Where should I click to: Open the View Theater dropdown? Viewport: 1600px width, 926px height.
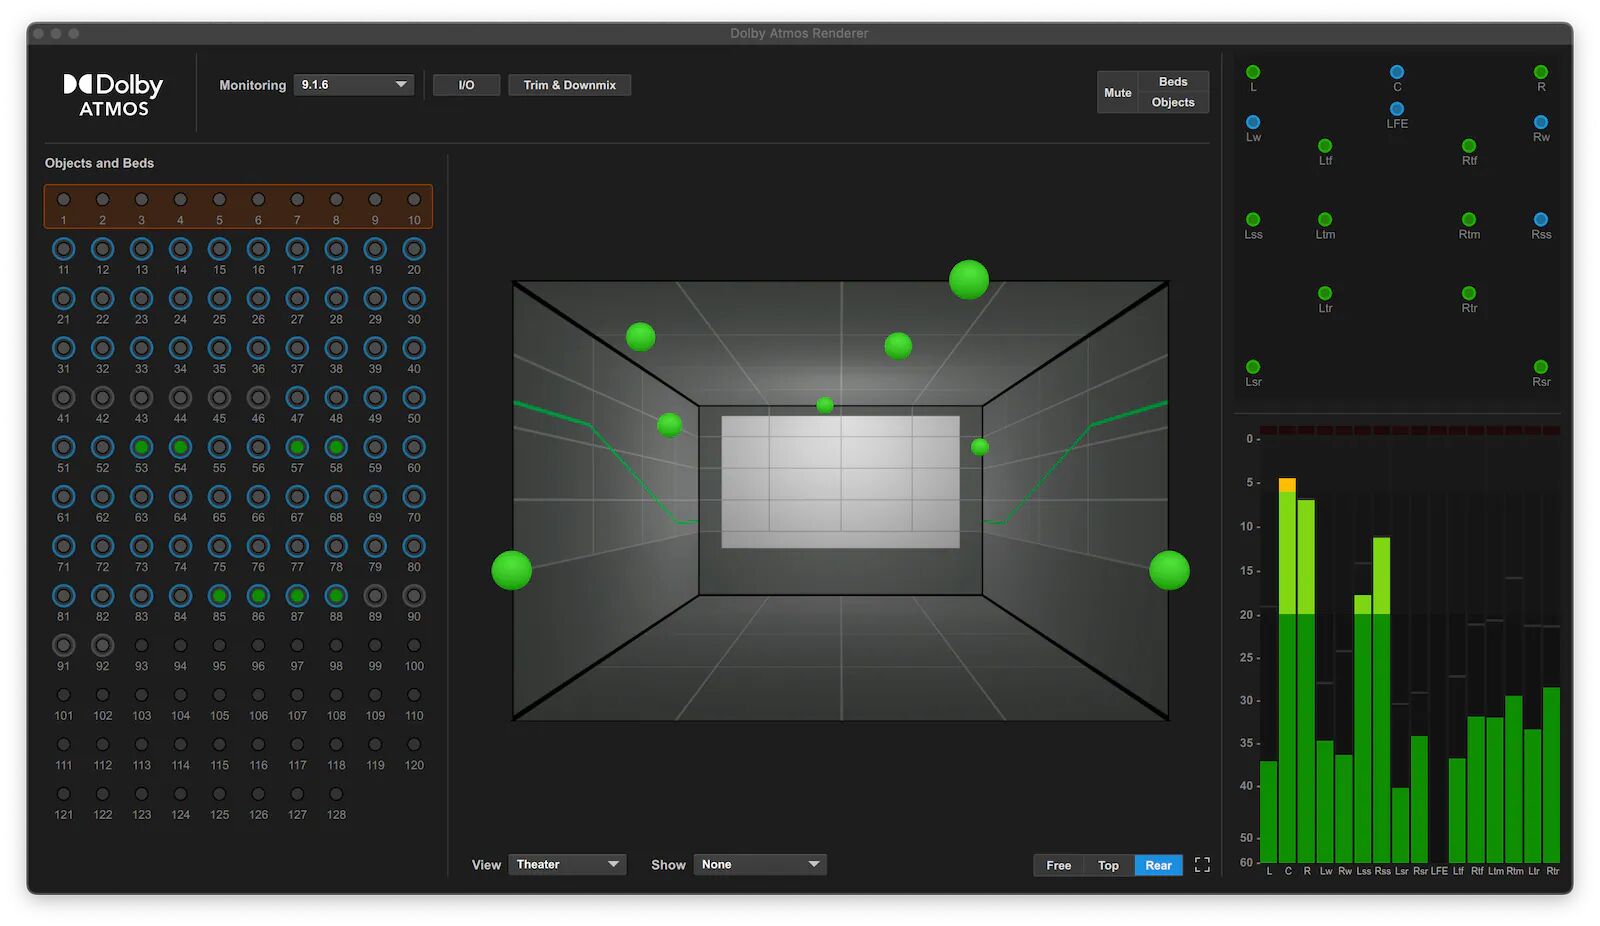(567, 864)
